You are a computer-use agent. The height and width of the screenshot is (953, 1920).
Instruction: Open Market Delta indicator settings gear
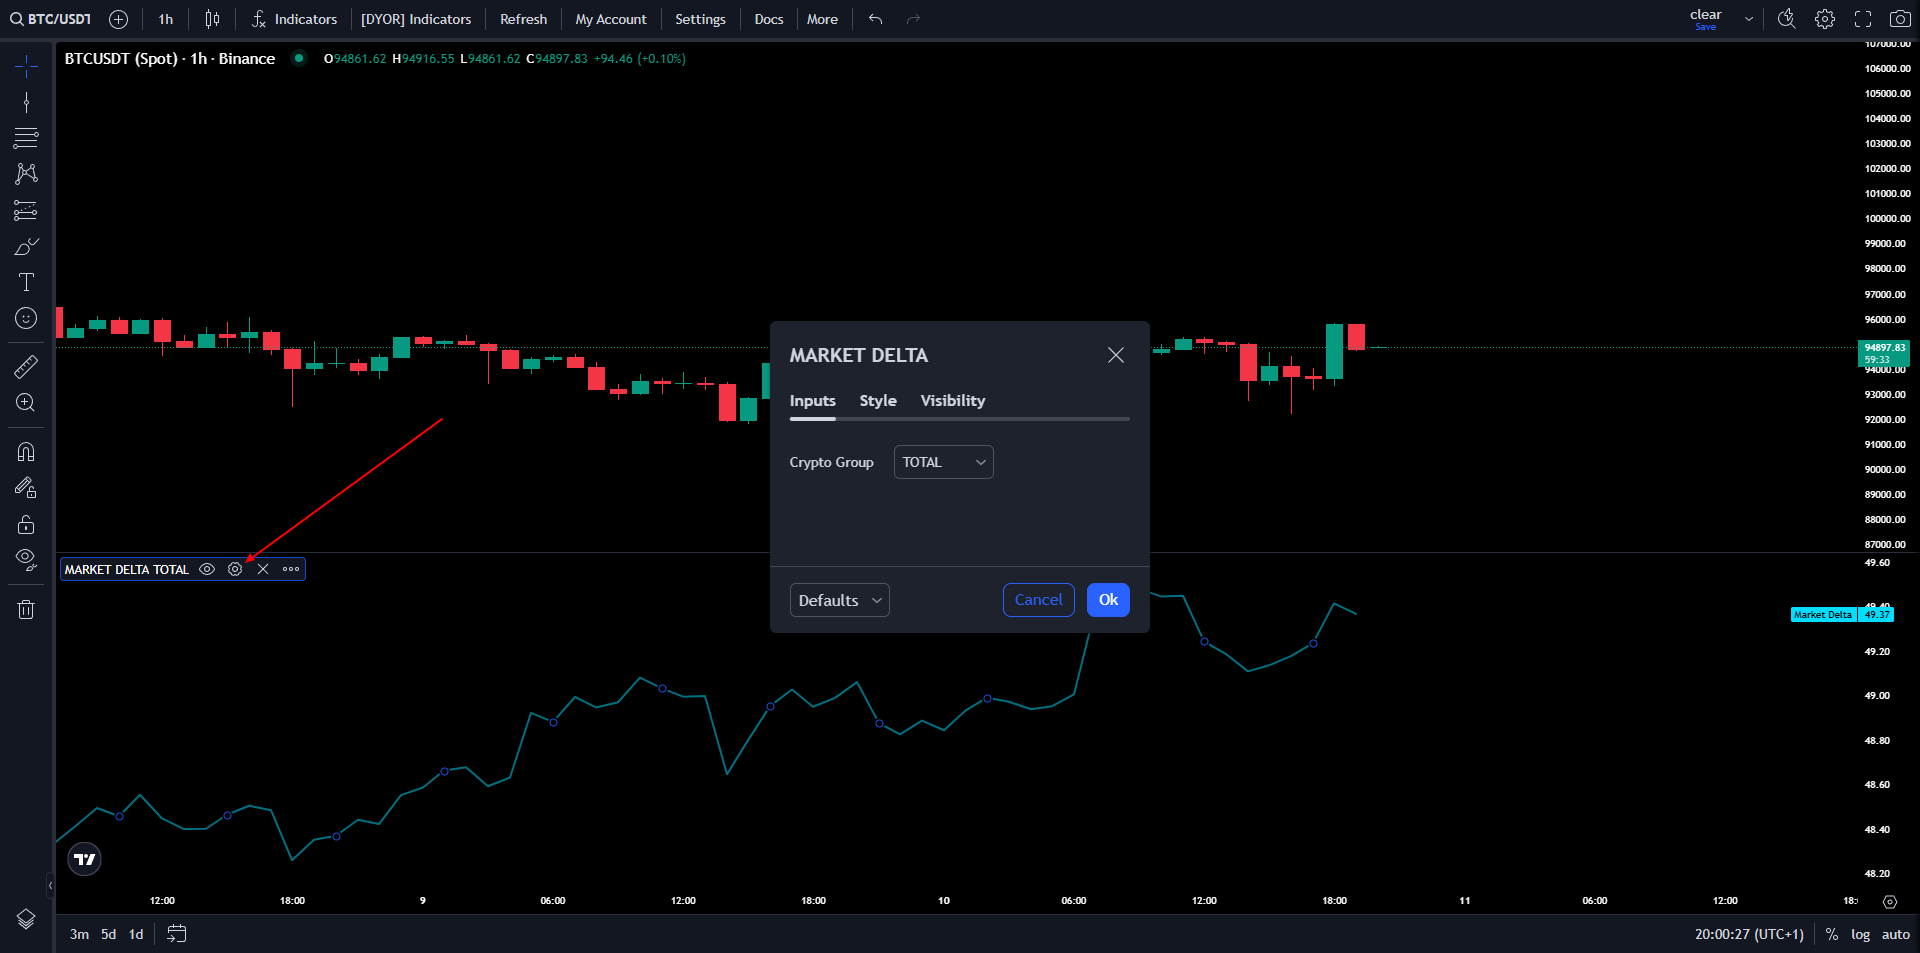(x=235, y=569)
